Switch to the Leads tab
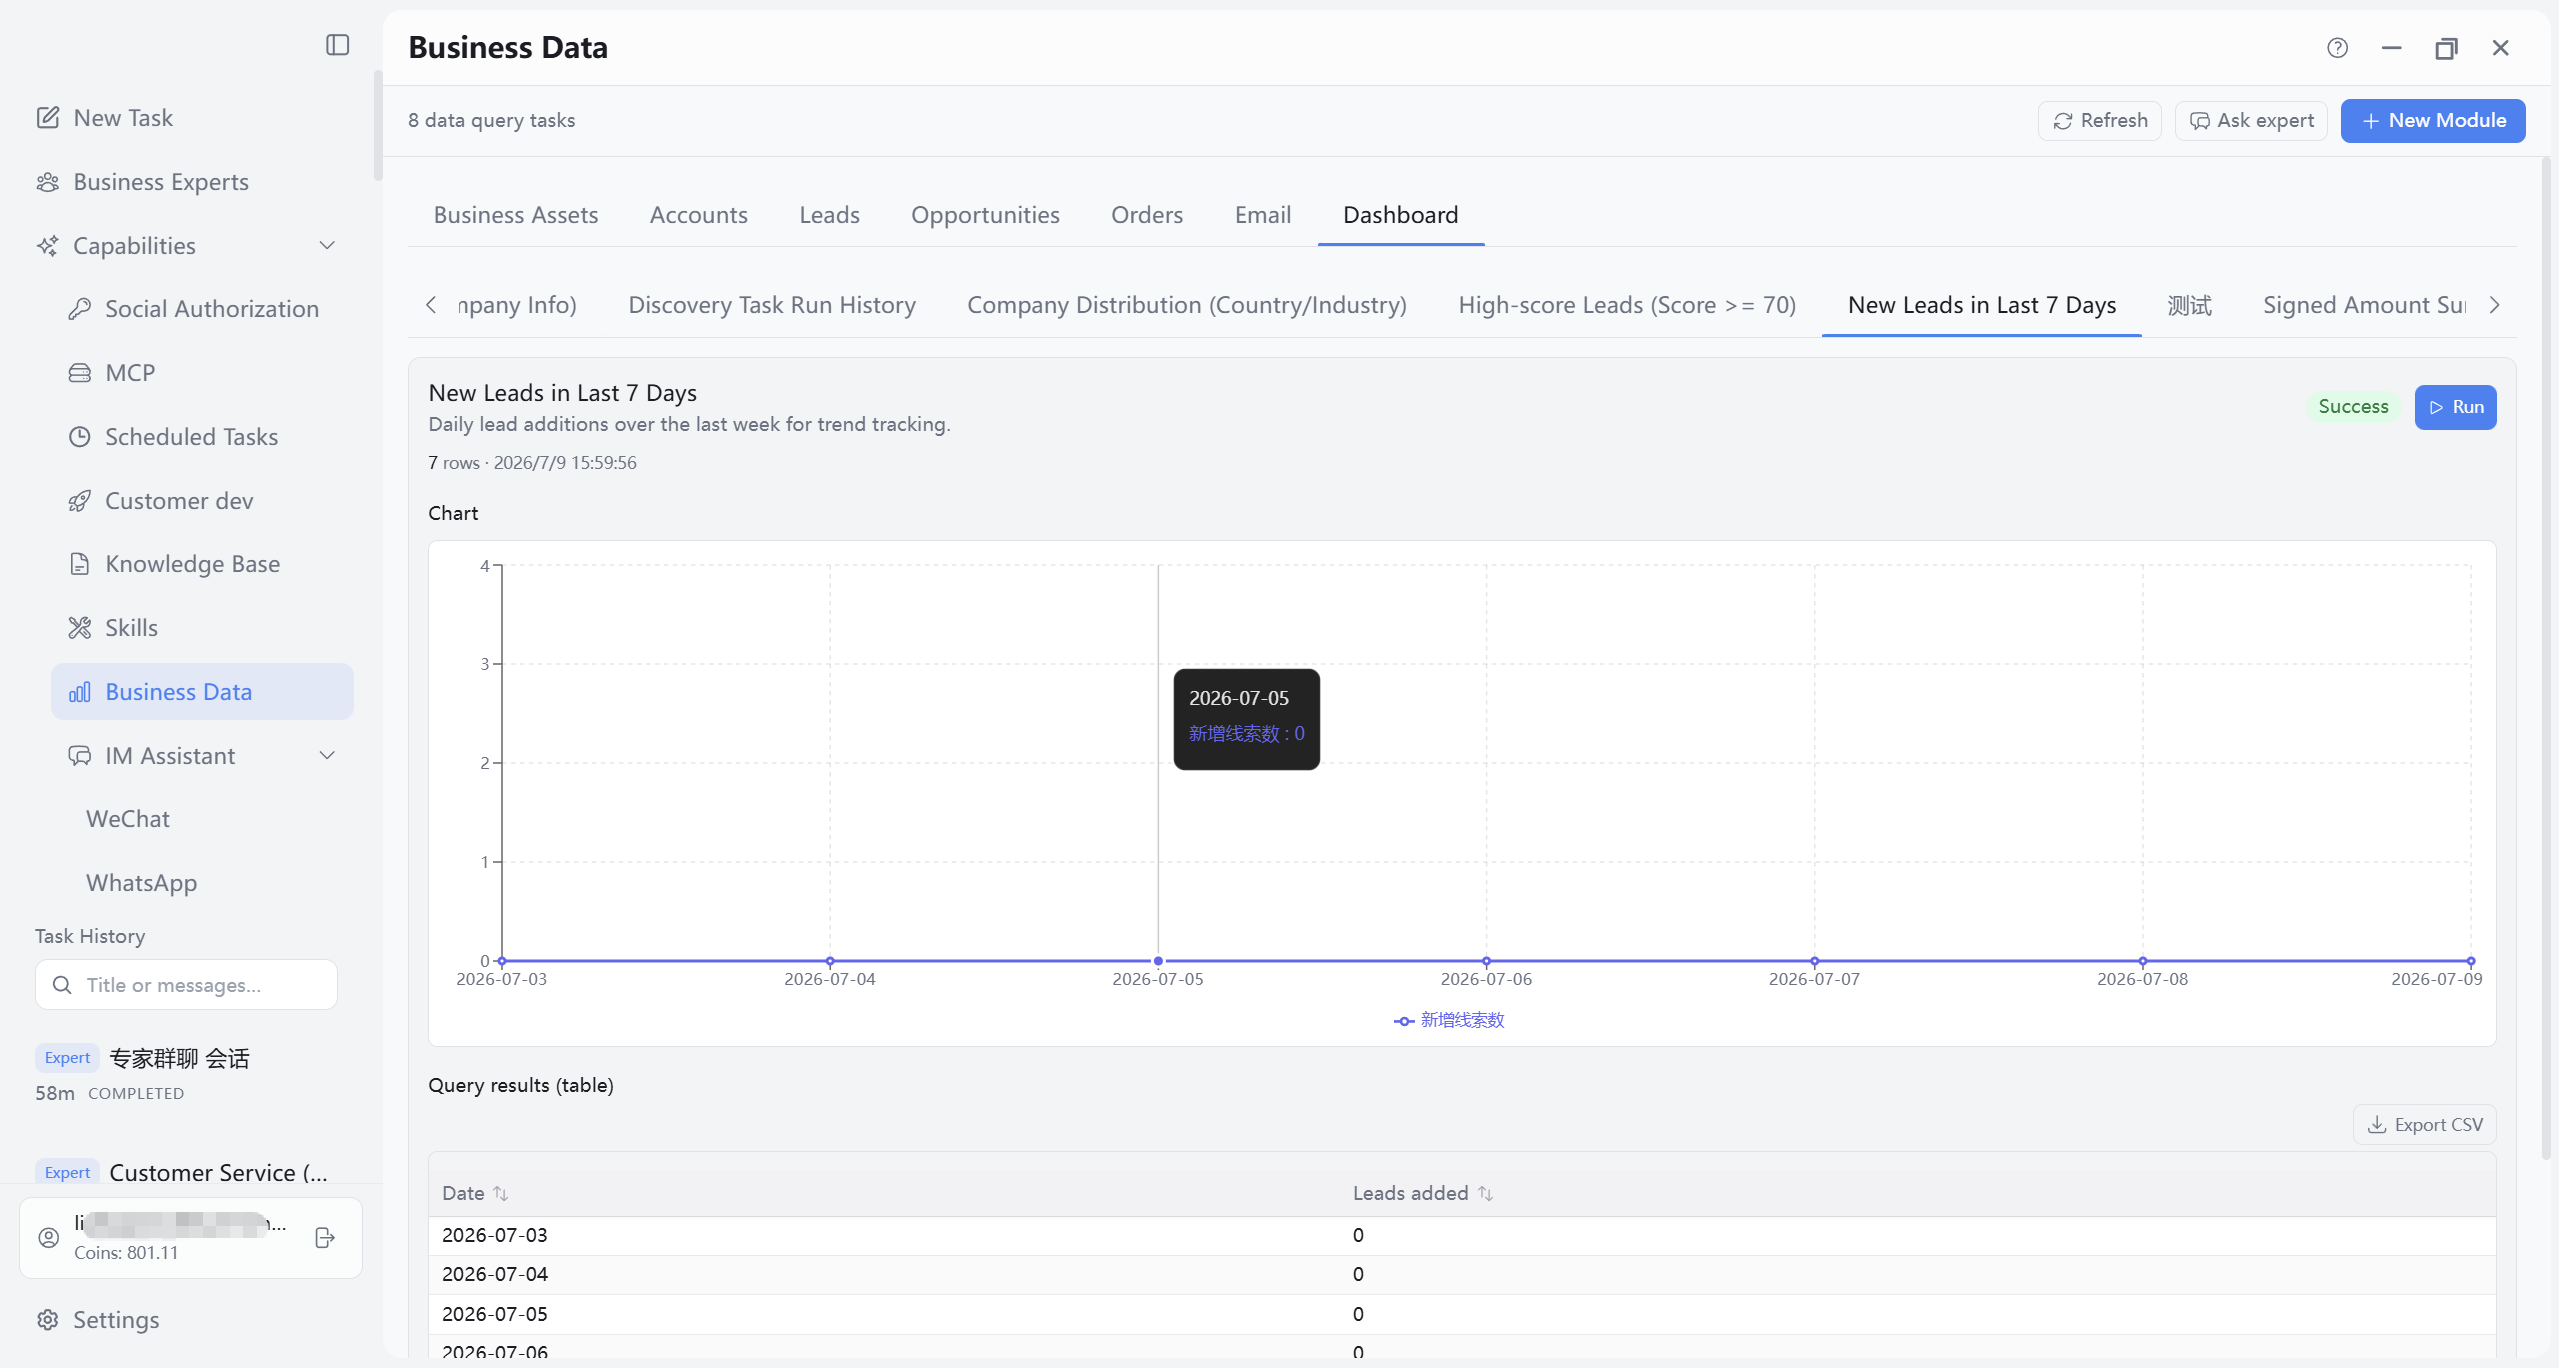 829,215
